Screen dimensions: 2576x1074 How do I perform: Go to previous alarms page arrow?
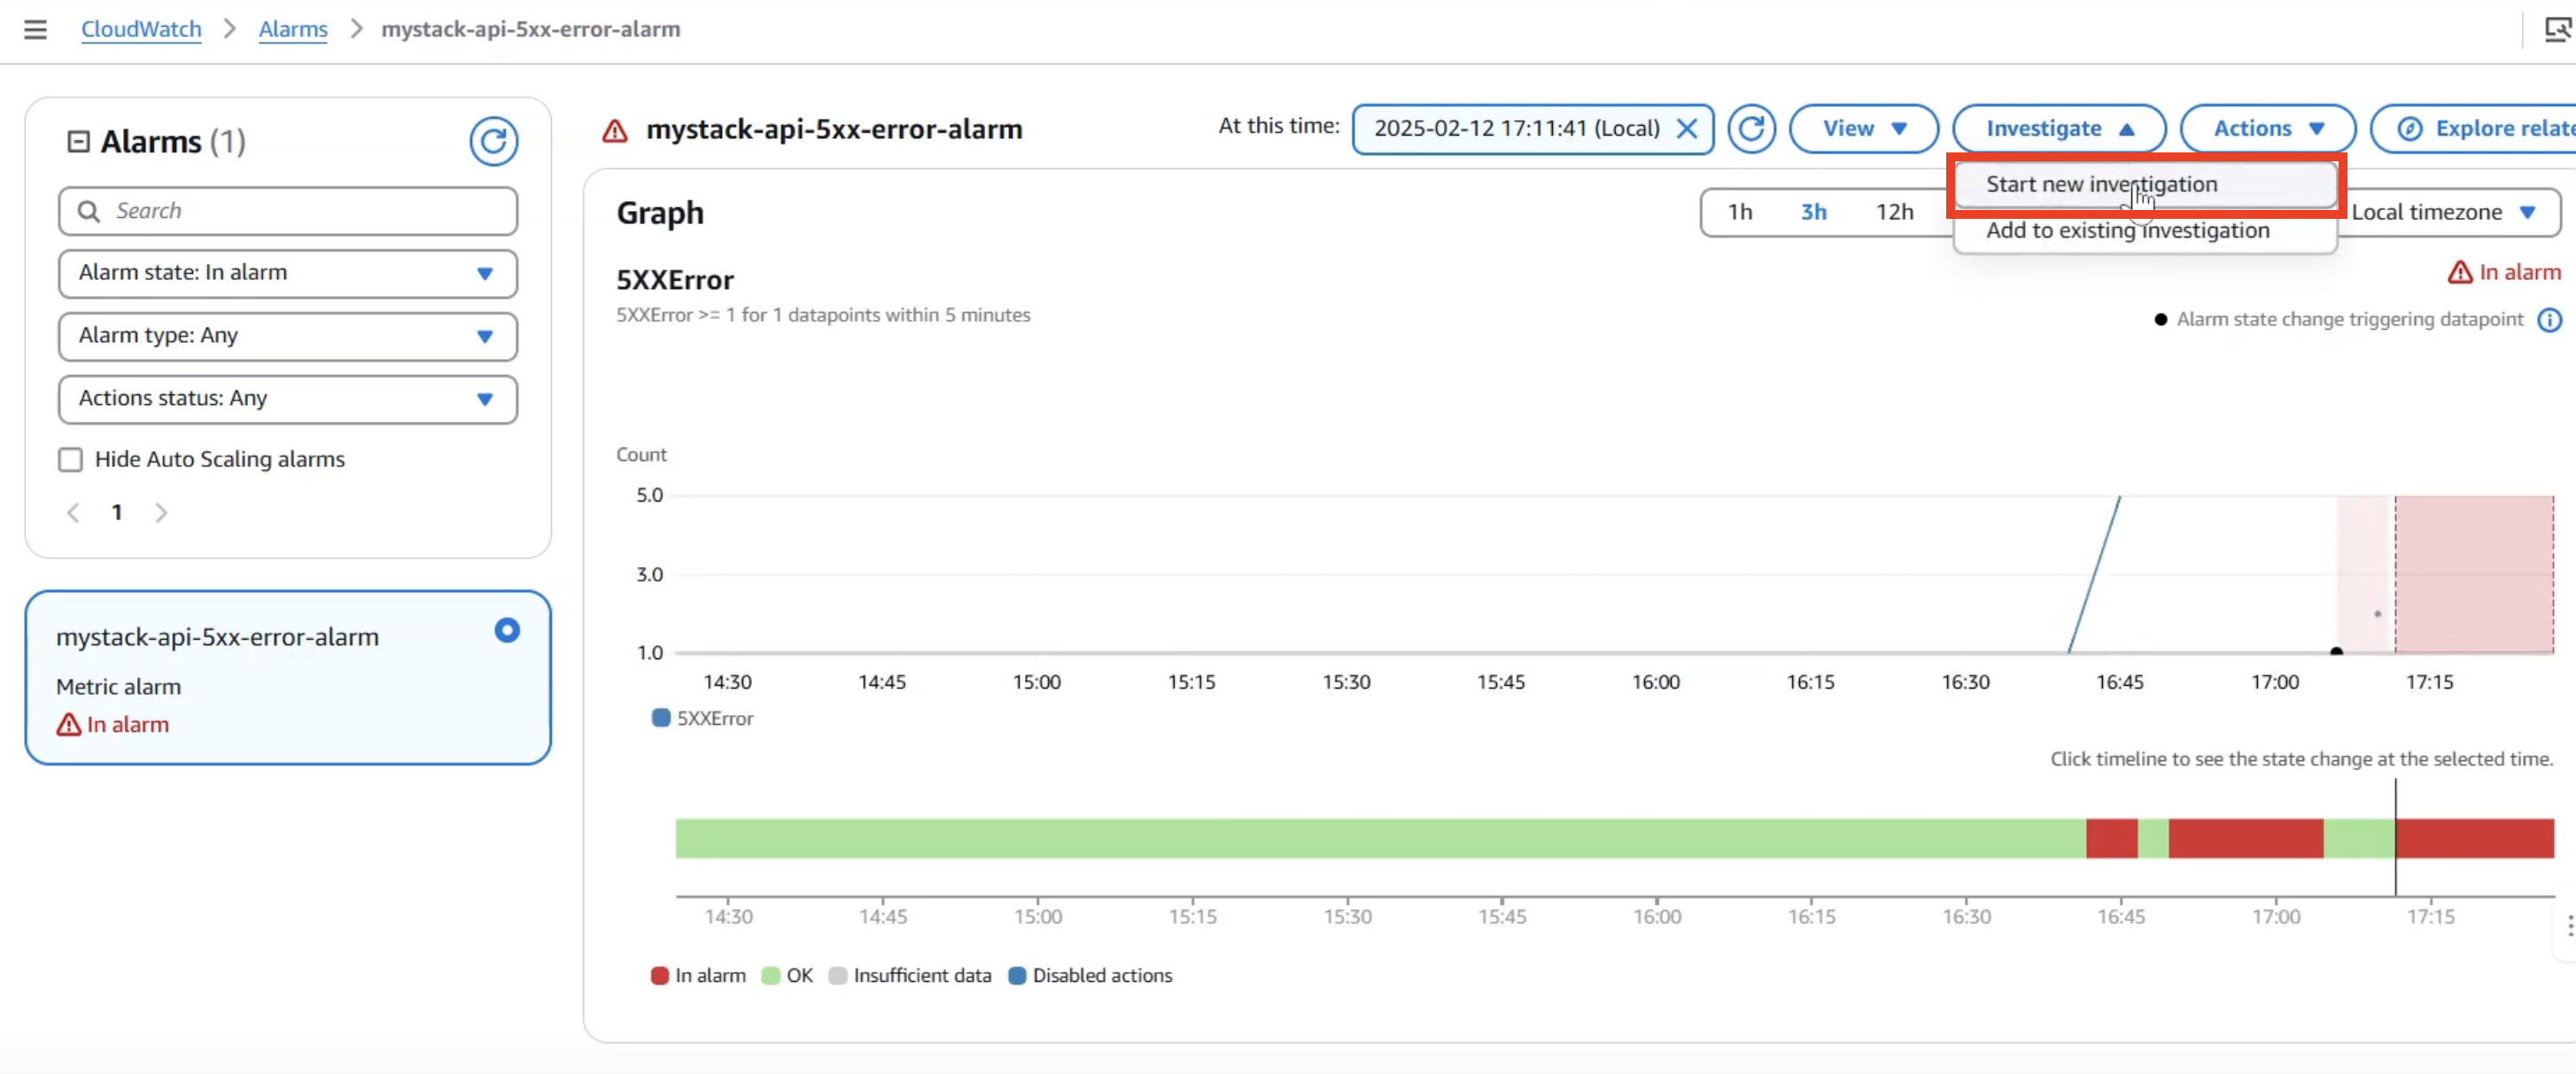[x=73, y=513]
